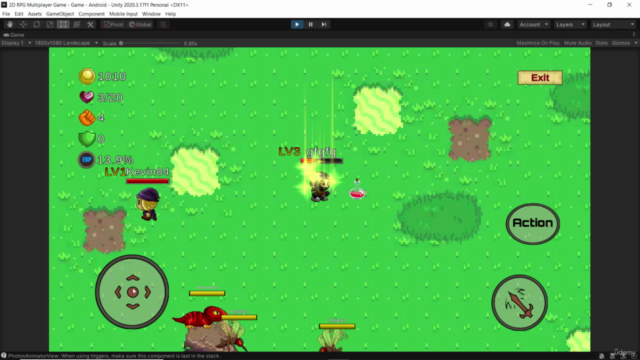Click the heart health icon
The height and width of the screenshot is (360, 640).
(86, 97)
